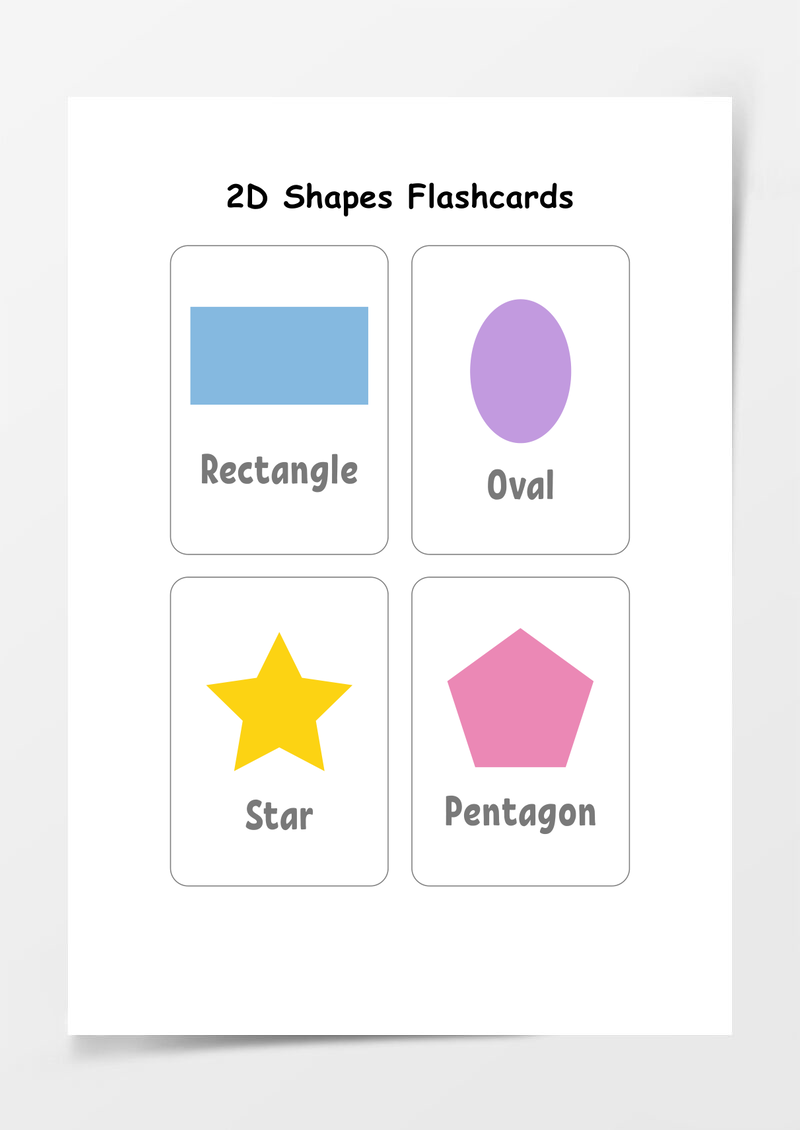Select the purple oval shape
Screen dimensions: 800x1130
(520, 371)
